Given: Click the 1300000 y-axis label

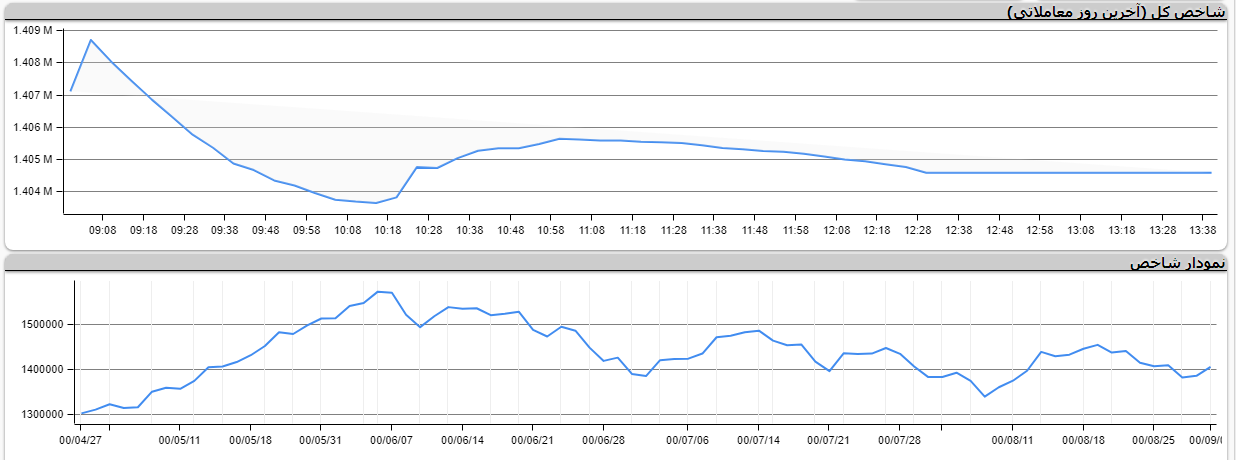Looking at the screenshot, I should coord(41,414).
